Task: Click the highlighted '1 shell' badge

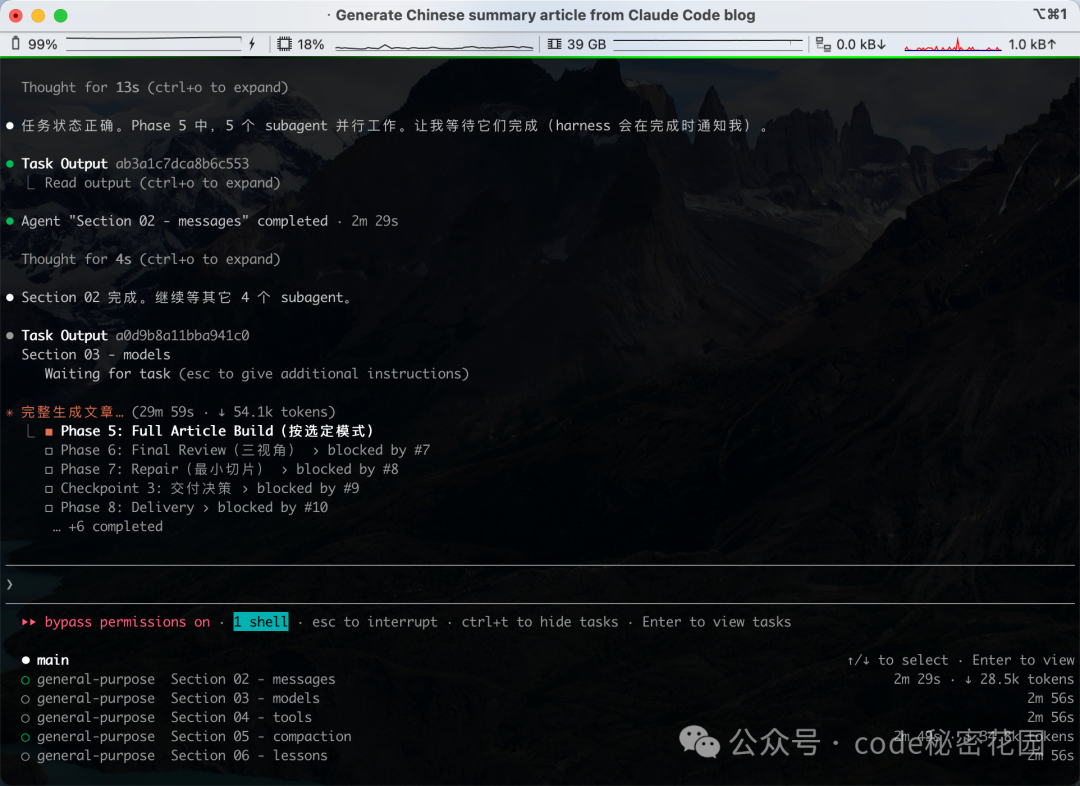Action: (261, 622)
